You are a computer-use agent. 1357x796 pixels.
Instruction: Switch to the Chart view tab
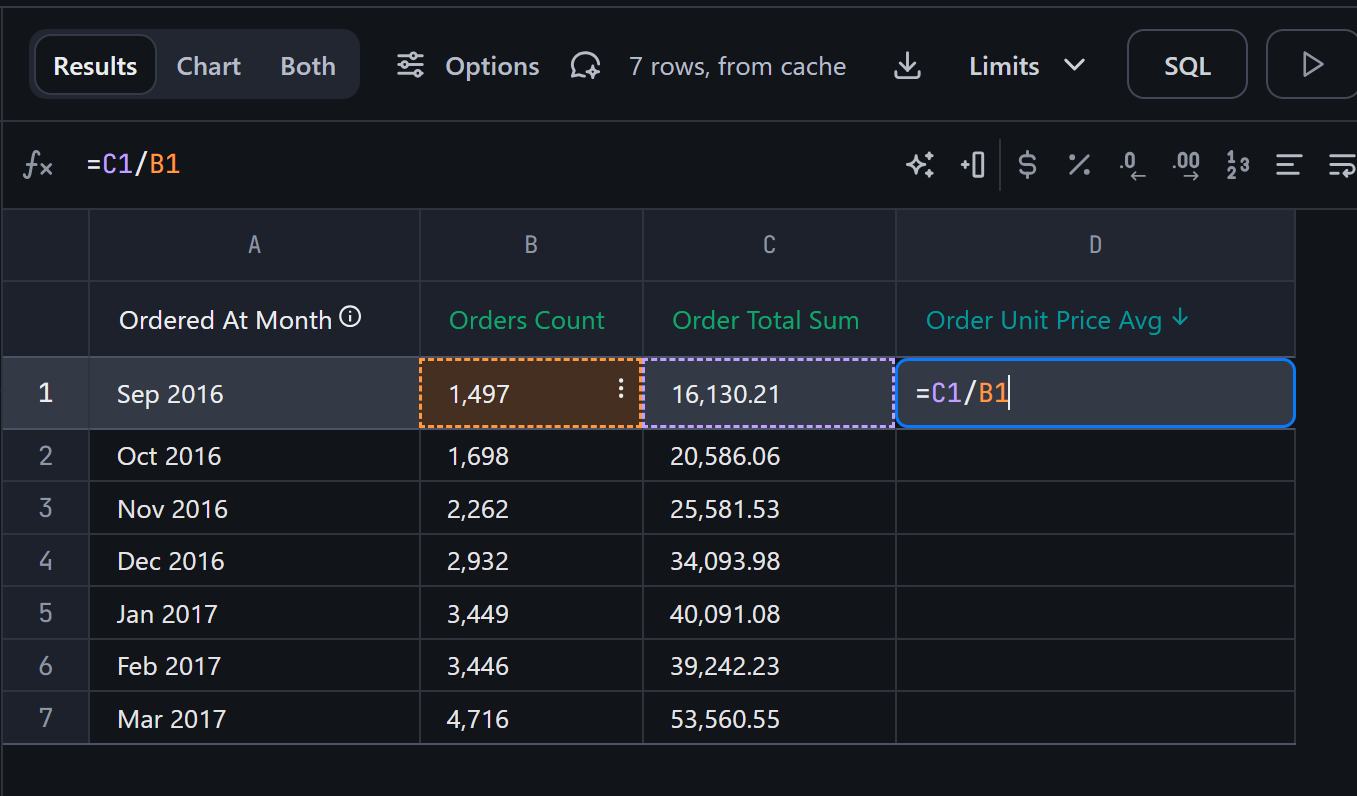pos(208,66)
